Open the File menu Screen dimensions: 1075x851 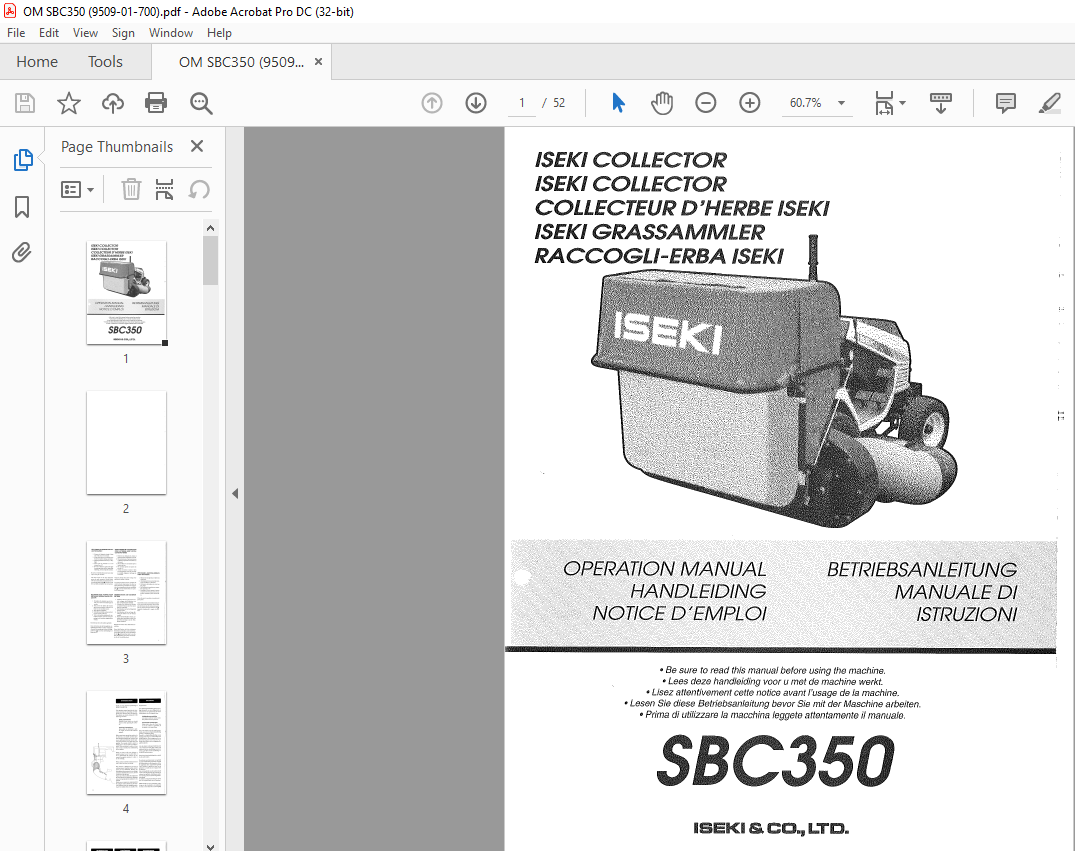click(x=16, y=33)
